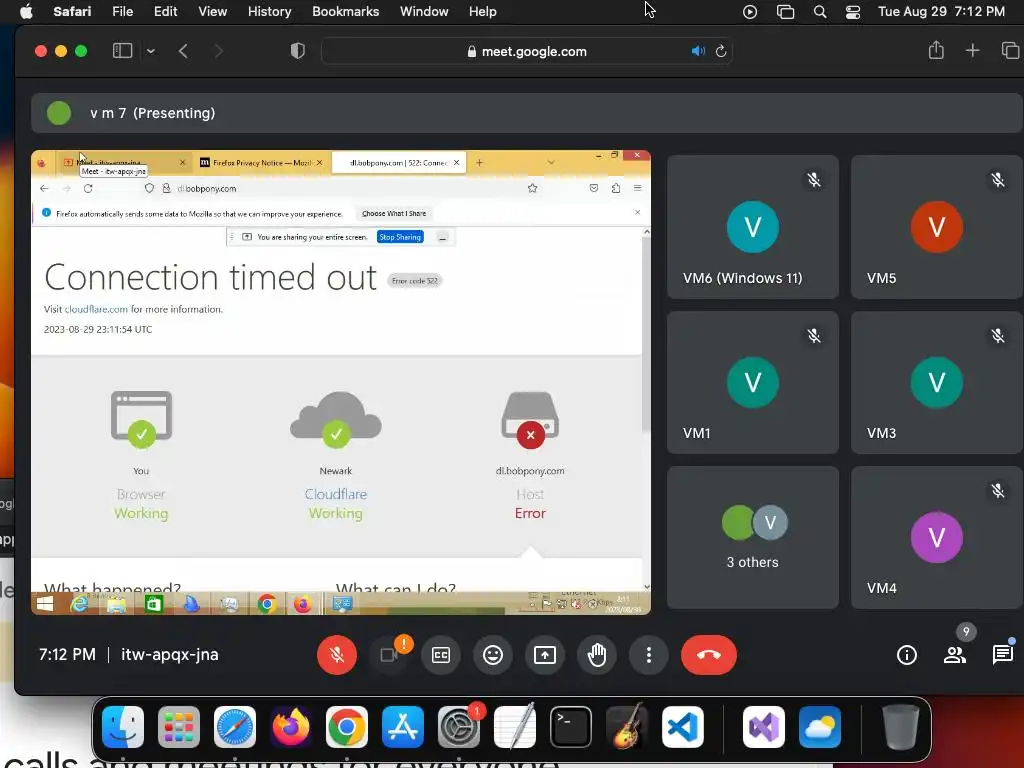Click the v m 7 (Presenting) banner

coord(526,113)
